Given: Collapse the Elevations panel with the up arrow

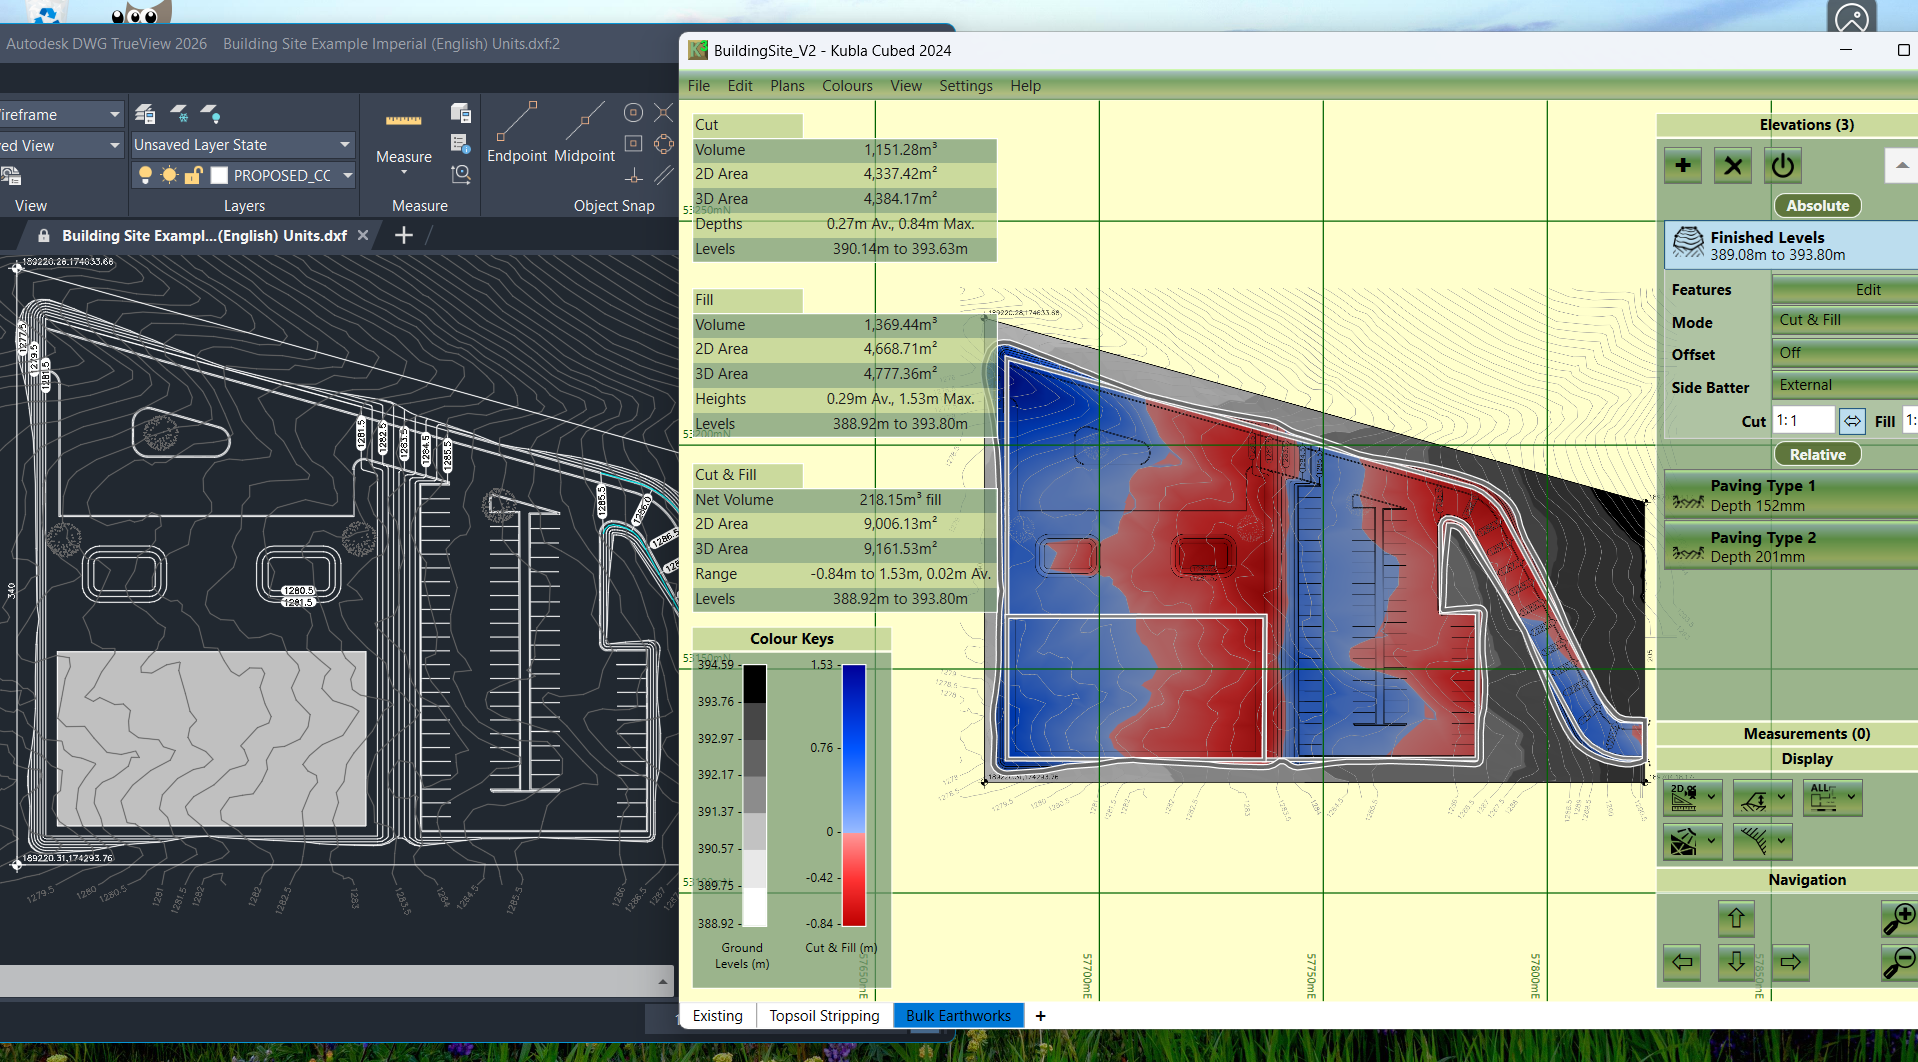Looking at the screenshot, I should [1901, 166].
